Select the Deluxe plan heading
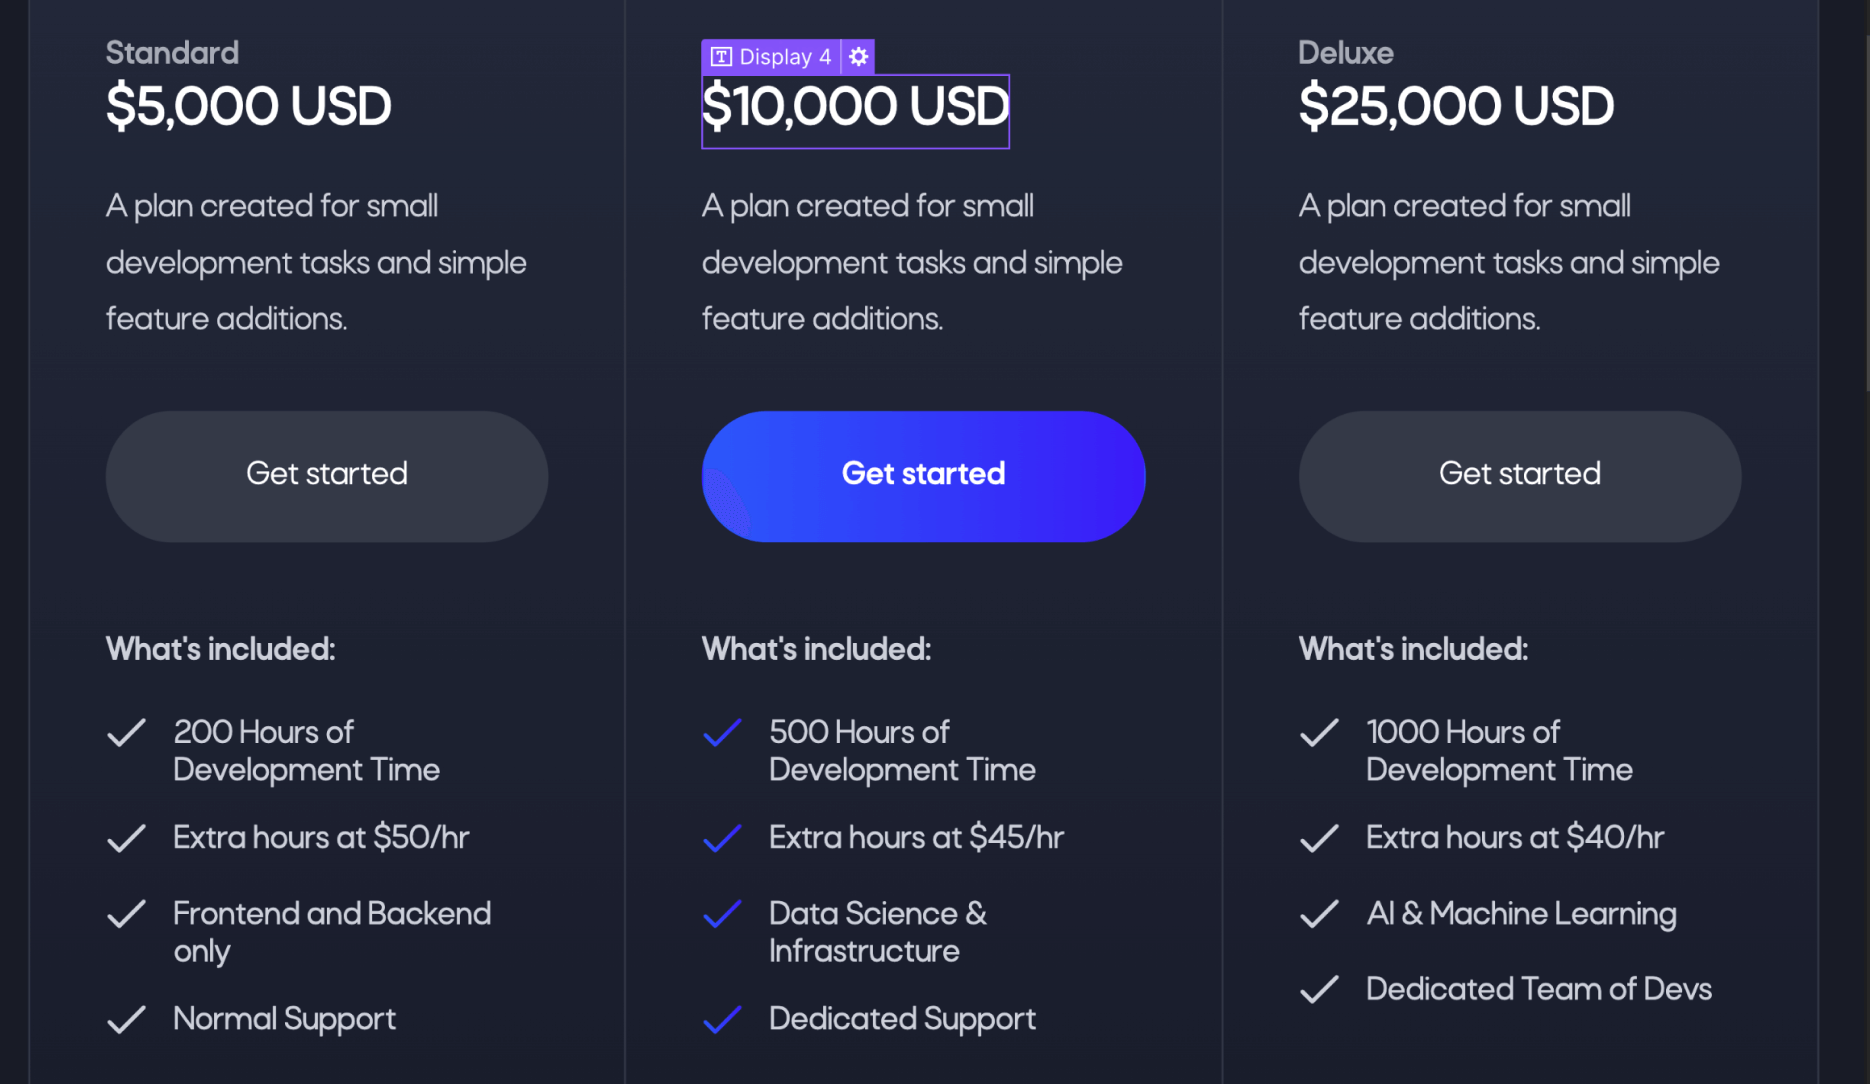Image resolution: width=1870 pixels, height=1084 pixels. [x=1345, y=52]
